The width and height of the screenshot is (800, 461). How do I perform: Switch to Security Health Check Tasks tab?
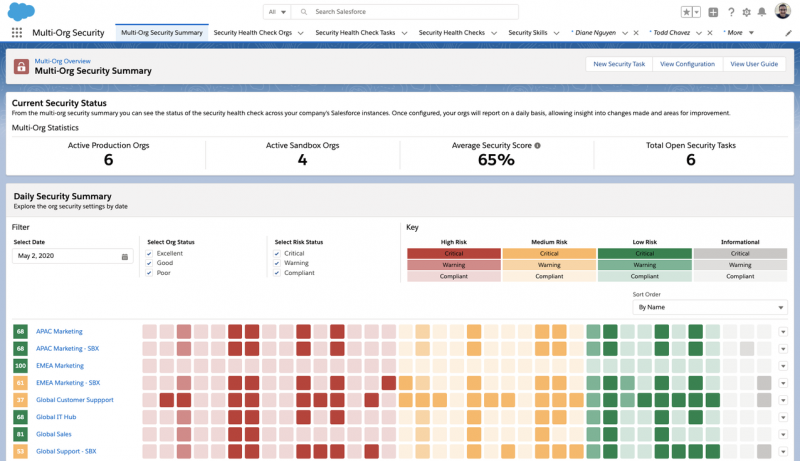(355, 33)
